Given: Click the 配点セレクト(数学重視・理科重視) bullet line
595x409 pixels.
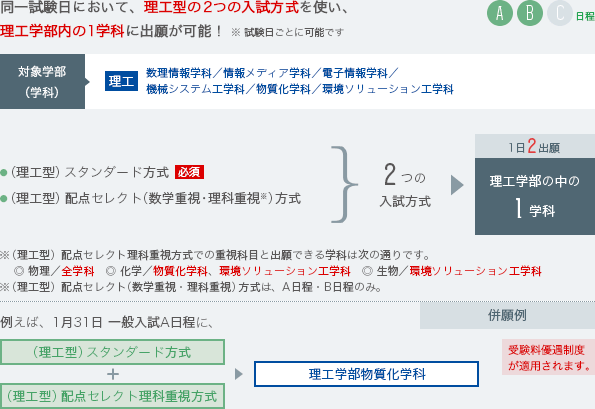Looking at the screenshot, I should click(x=151, y=198).
